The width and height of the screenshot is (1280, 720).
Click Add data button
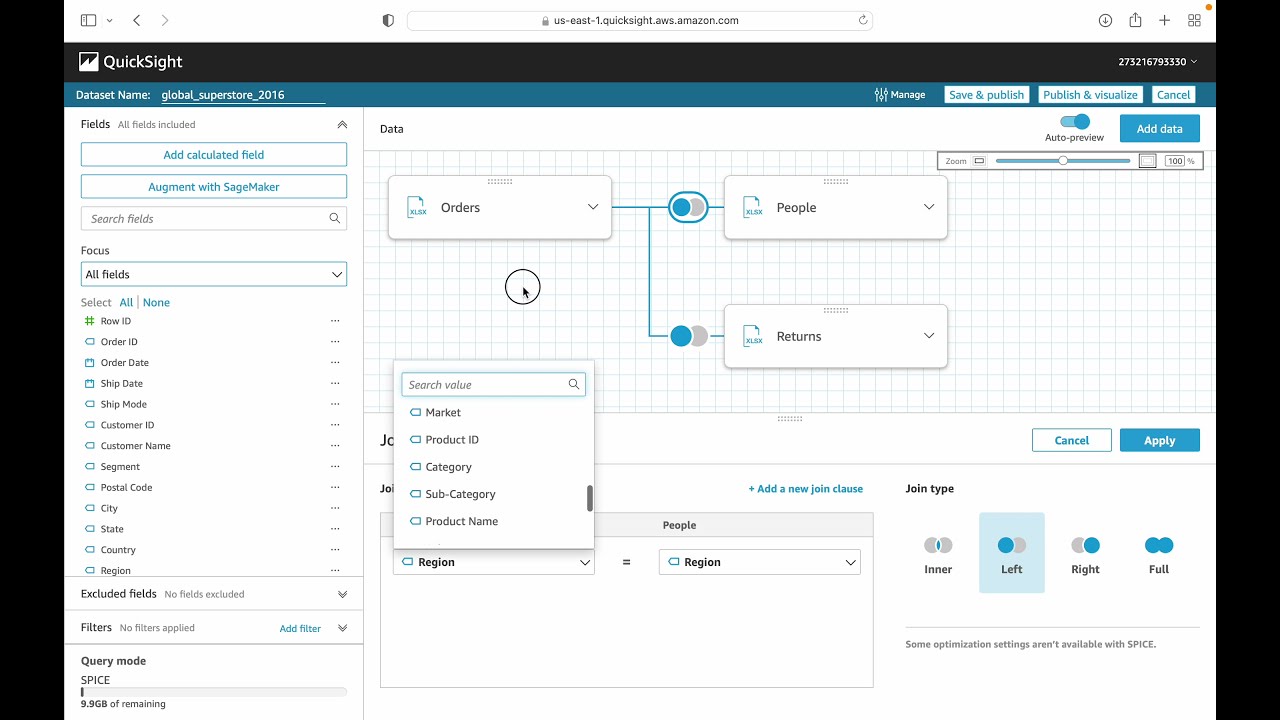pos(1160,129)
